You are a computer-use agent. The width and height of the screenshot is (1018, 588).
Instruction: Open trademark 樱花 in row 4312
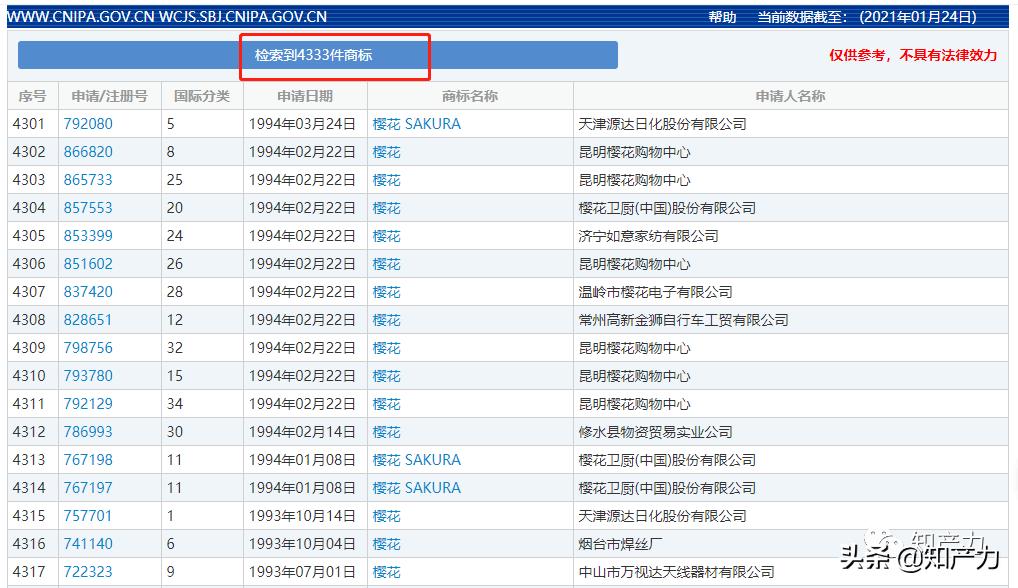[386, 432]
